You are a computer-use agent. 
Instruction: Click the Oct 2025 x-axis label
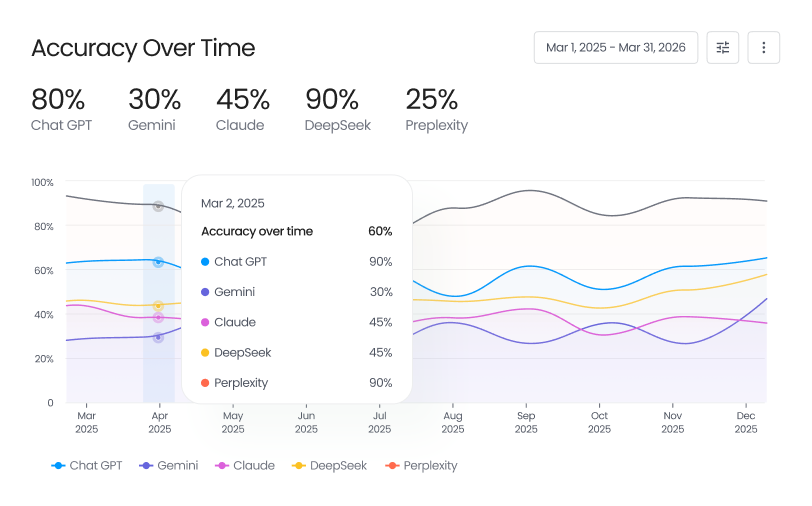(x=599, y=422)
